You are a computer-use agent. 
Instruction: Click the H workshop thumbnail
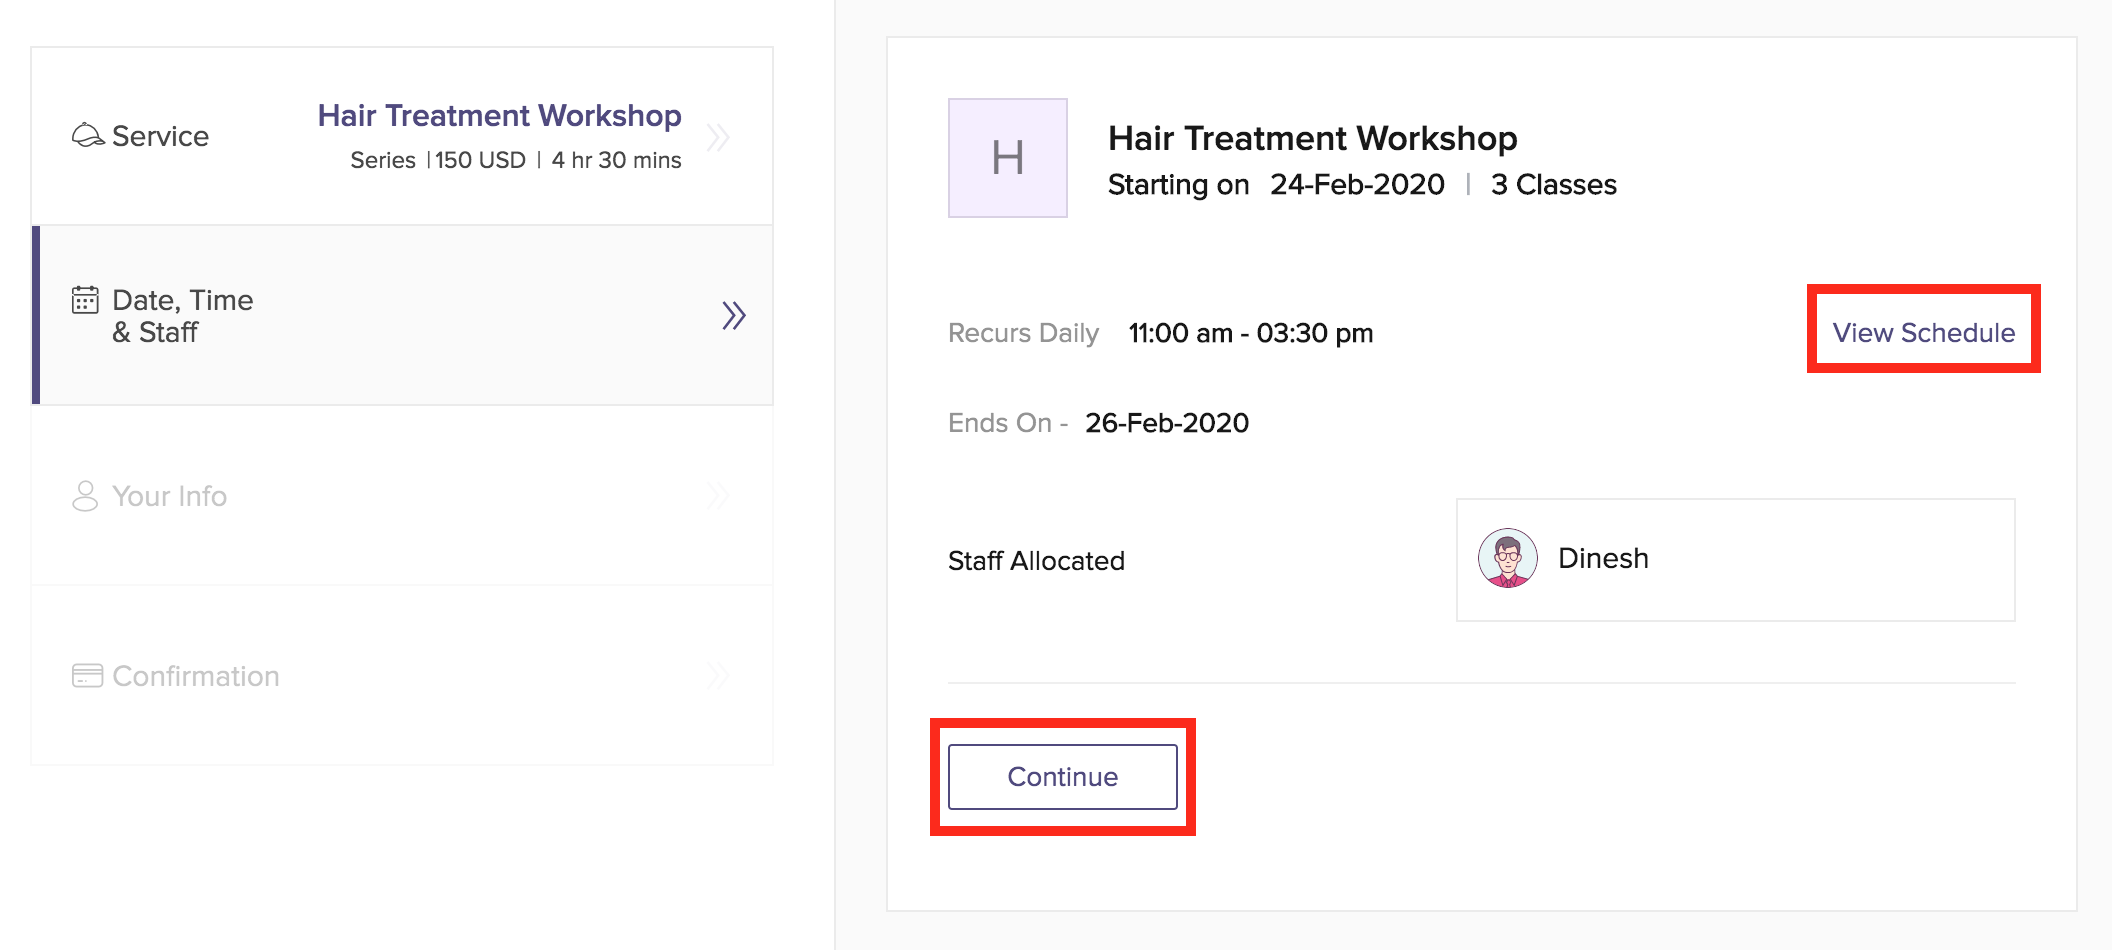pos(1007,158)
